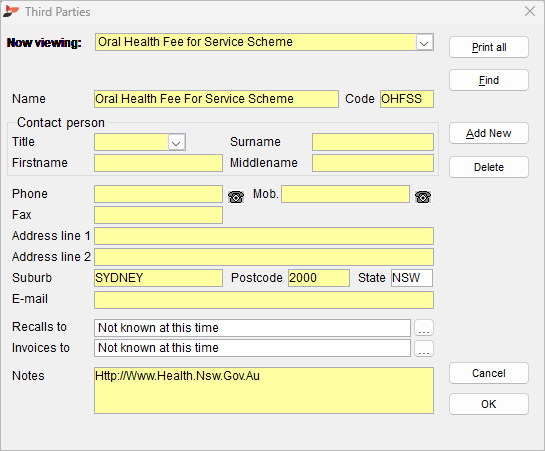The height and width of the screenshot is (451, 545).
Task: Focus the Address line 1 field
Action: 264,236
